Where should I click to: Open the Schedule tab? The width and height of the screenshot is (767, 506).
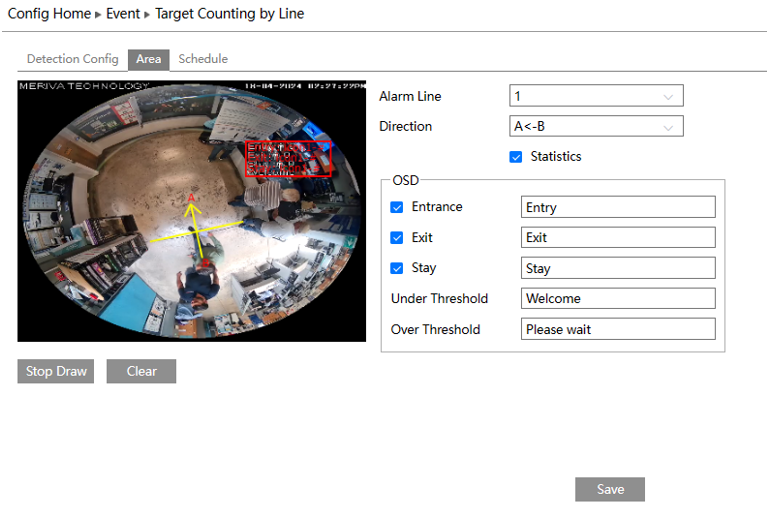[203, 59]
